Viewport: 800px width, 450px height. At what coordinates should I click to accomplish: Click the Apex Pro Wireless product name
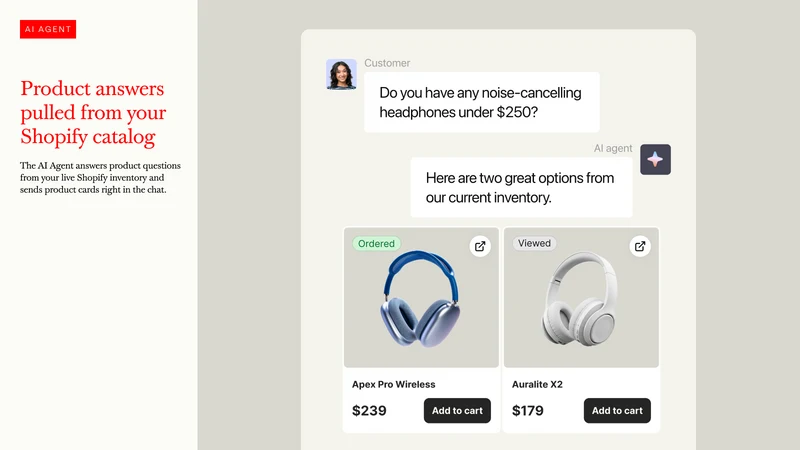393,384
